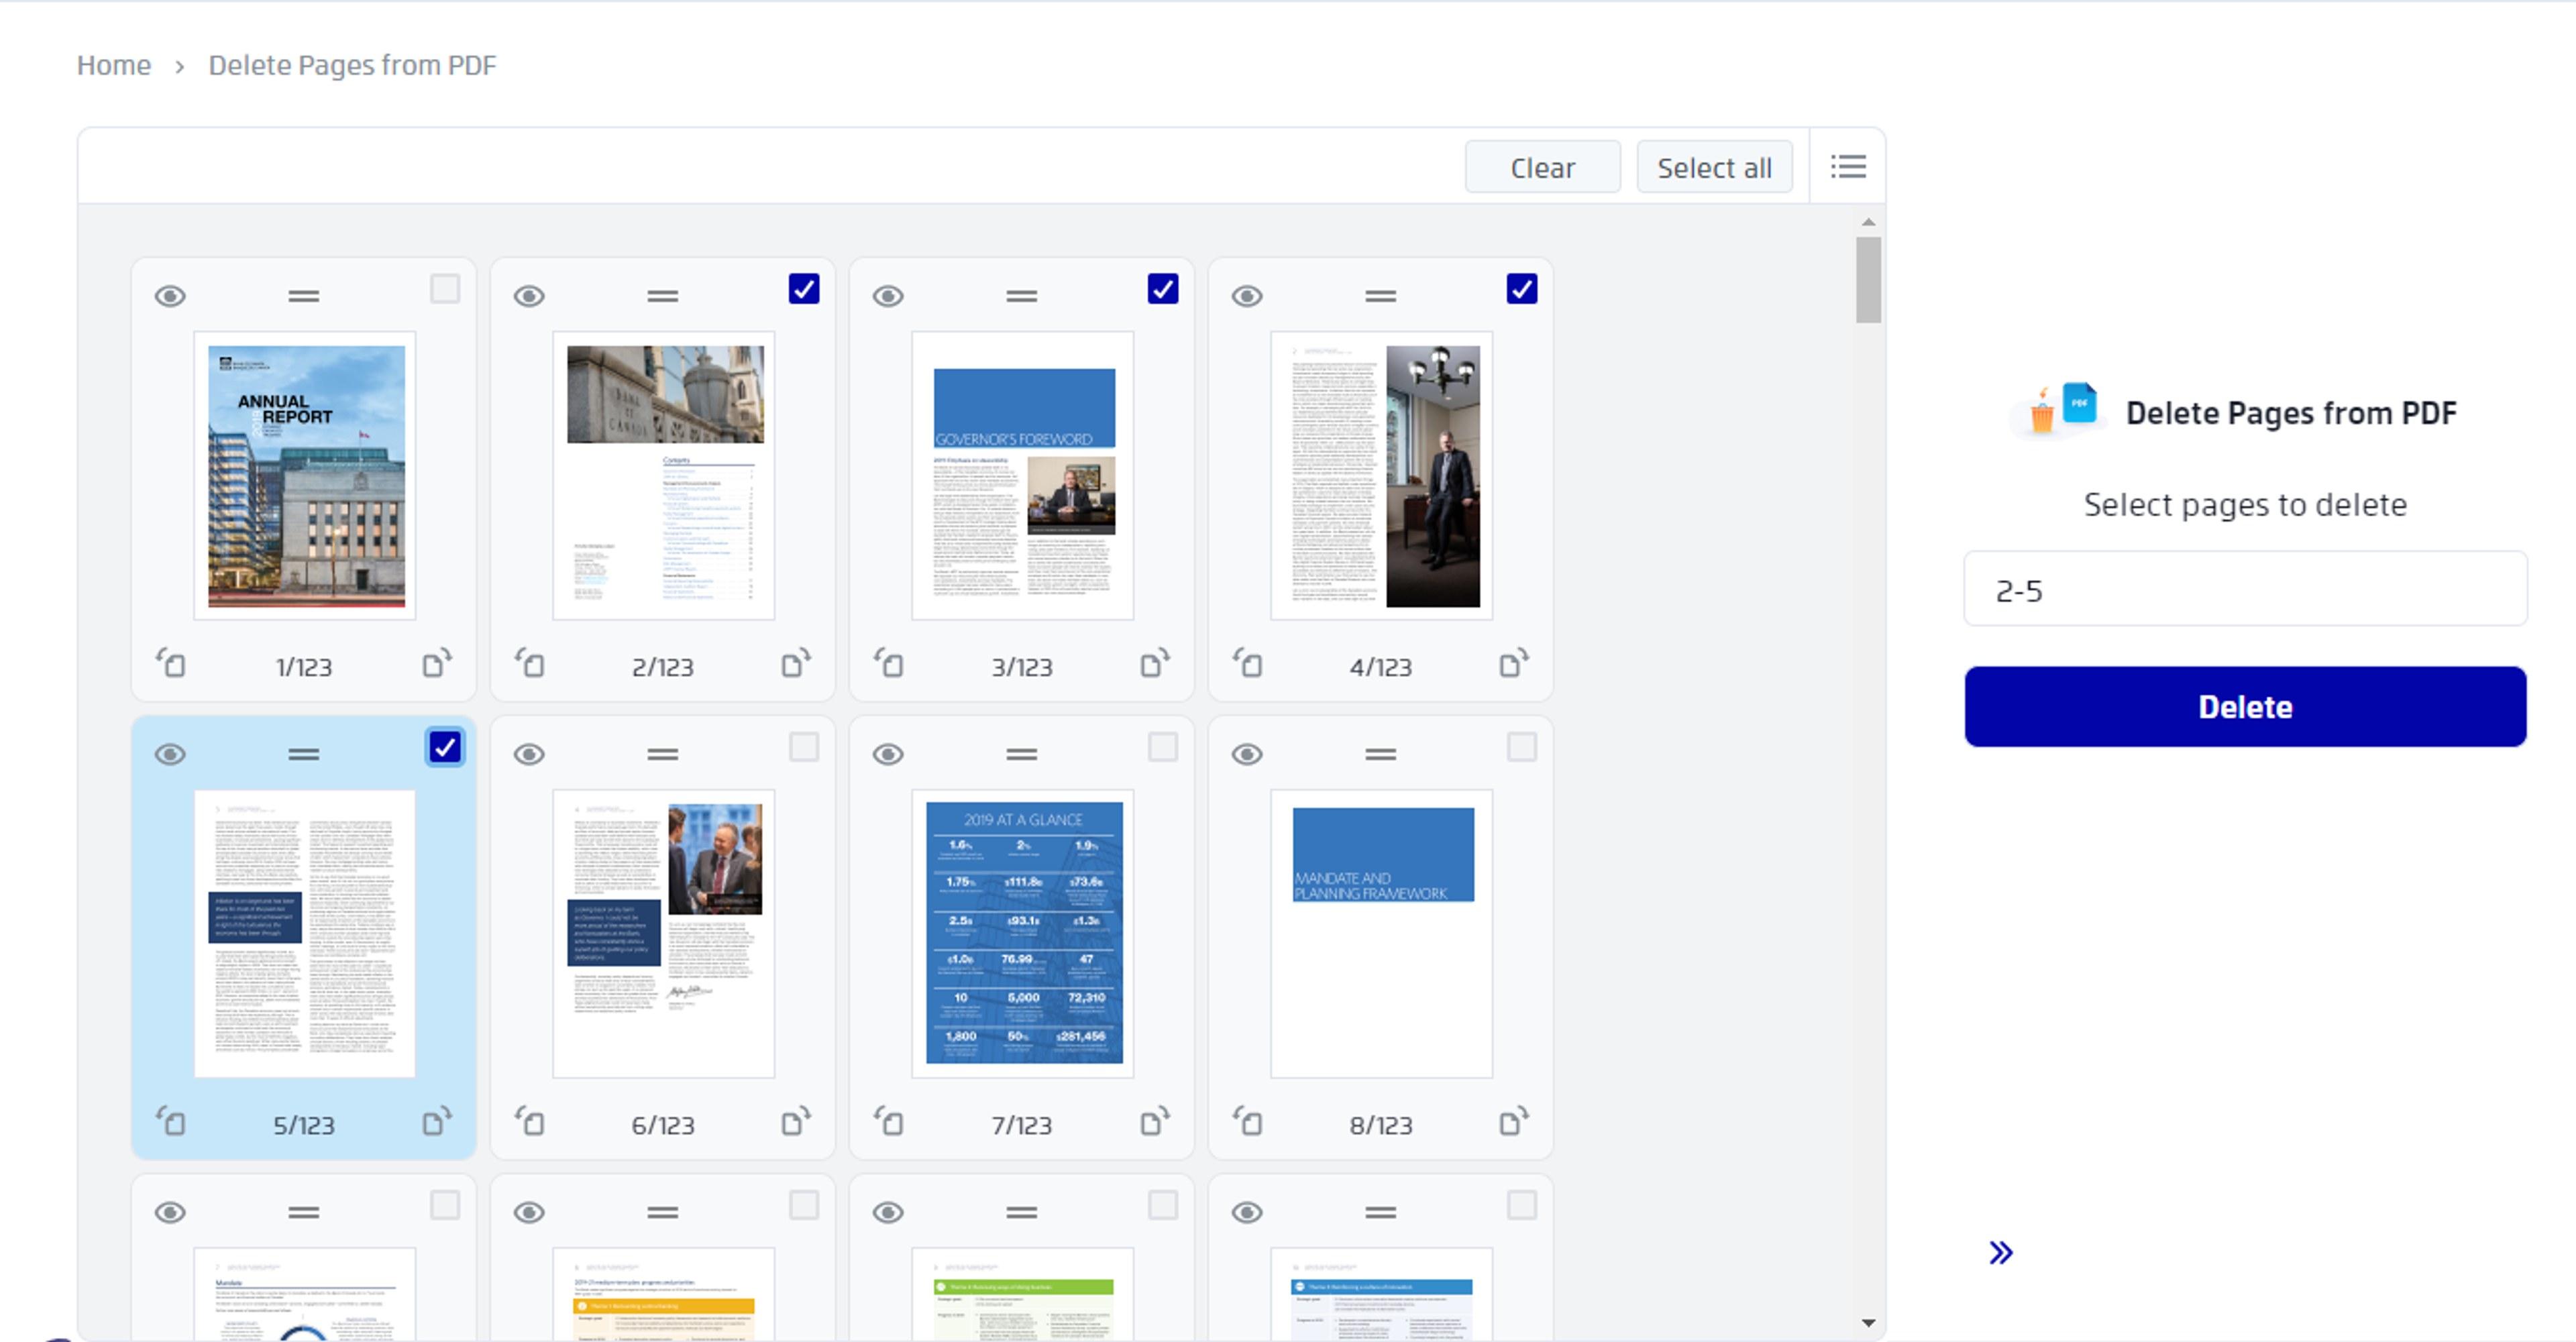Open Delete Pages from PDF breadcrumb
Viewport: 2576px width, 1342px height.
point(352,65)
